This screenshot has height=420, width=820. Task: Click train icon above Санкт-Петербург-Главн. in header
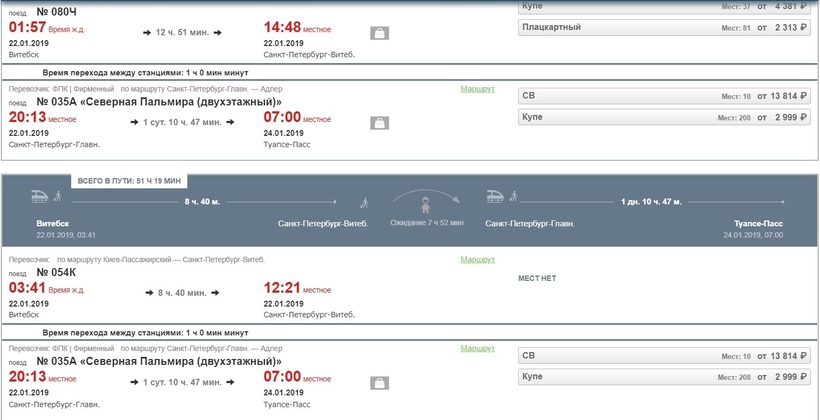[x=496, y=196]
